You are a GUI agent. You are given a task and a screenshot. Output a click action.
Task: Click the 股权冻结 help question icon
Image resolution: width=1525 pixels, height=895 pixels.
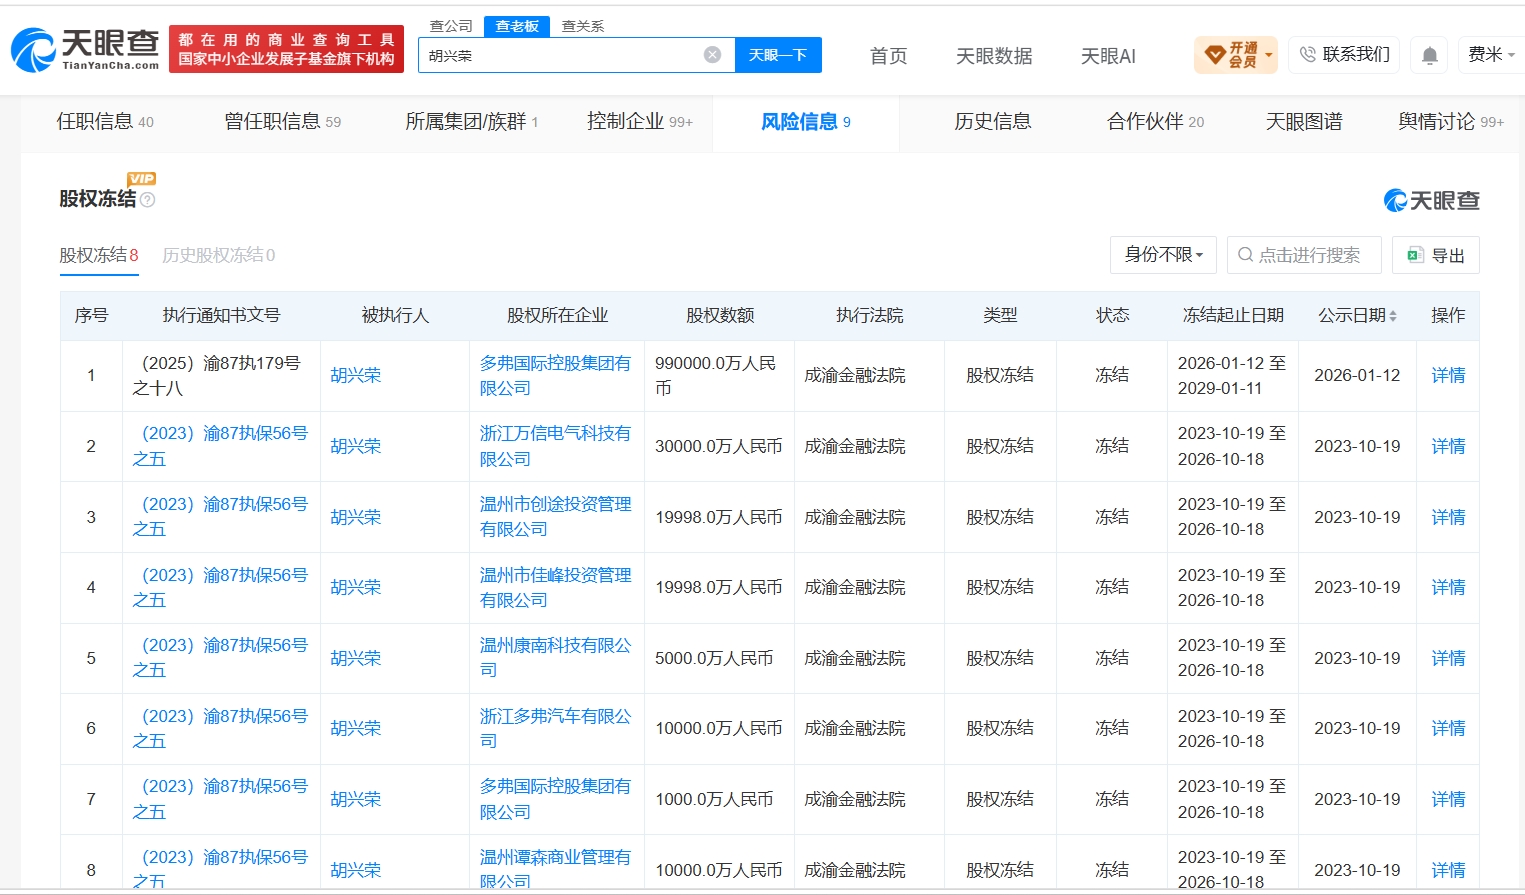[x=148, y=200]
